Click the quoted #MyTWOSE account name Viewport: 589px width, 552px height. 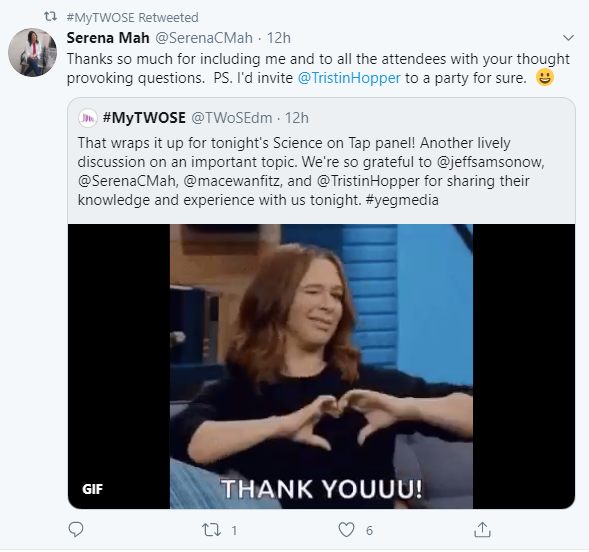(144, 118)
